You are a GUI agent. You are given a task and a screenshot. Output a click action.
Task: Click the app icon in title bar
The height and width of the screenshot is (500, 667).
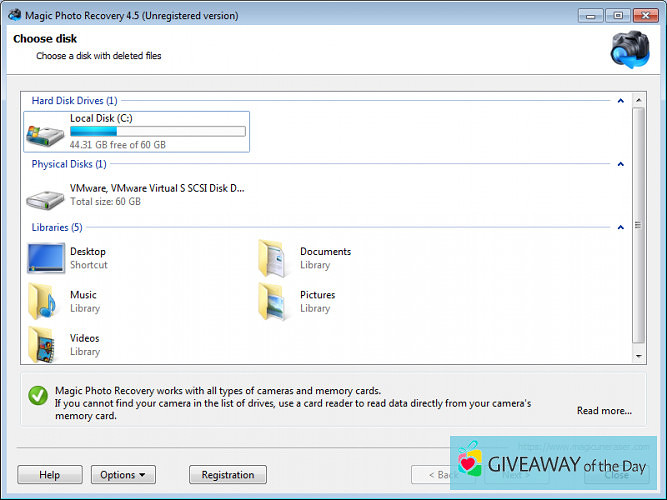click(14, 15)
